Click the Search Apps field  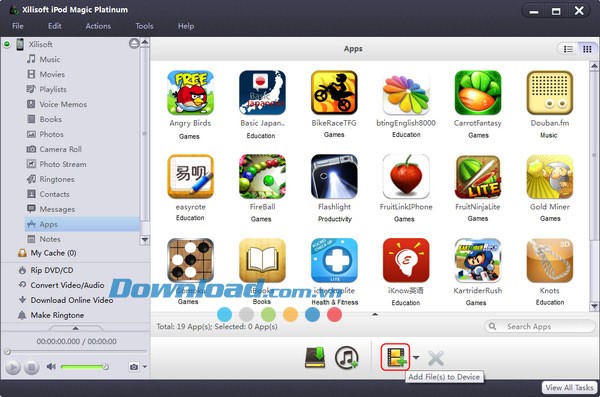(x=540, y=327)
